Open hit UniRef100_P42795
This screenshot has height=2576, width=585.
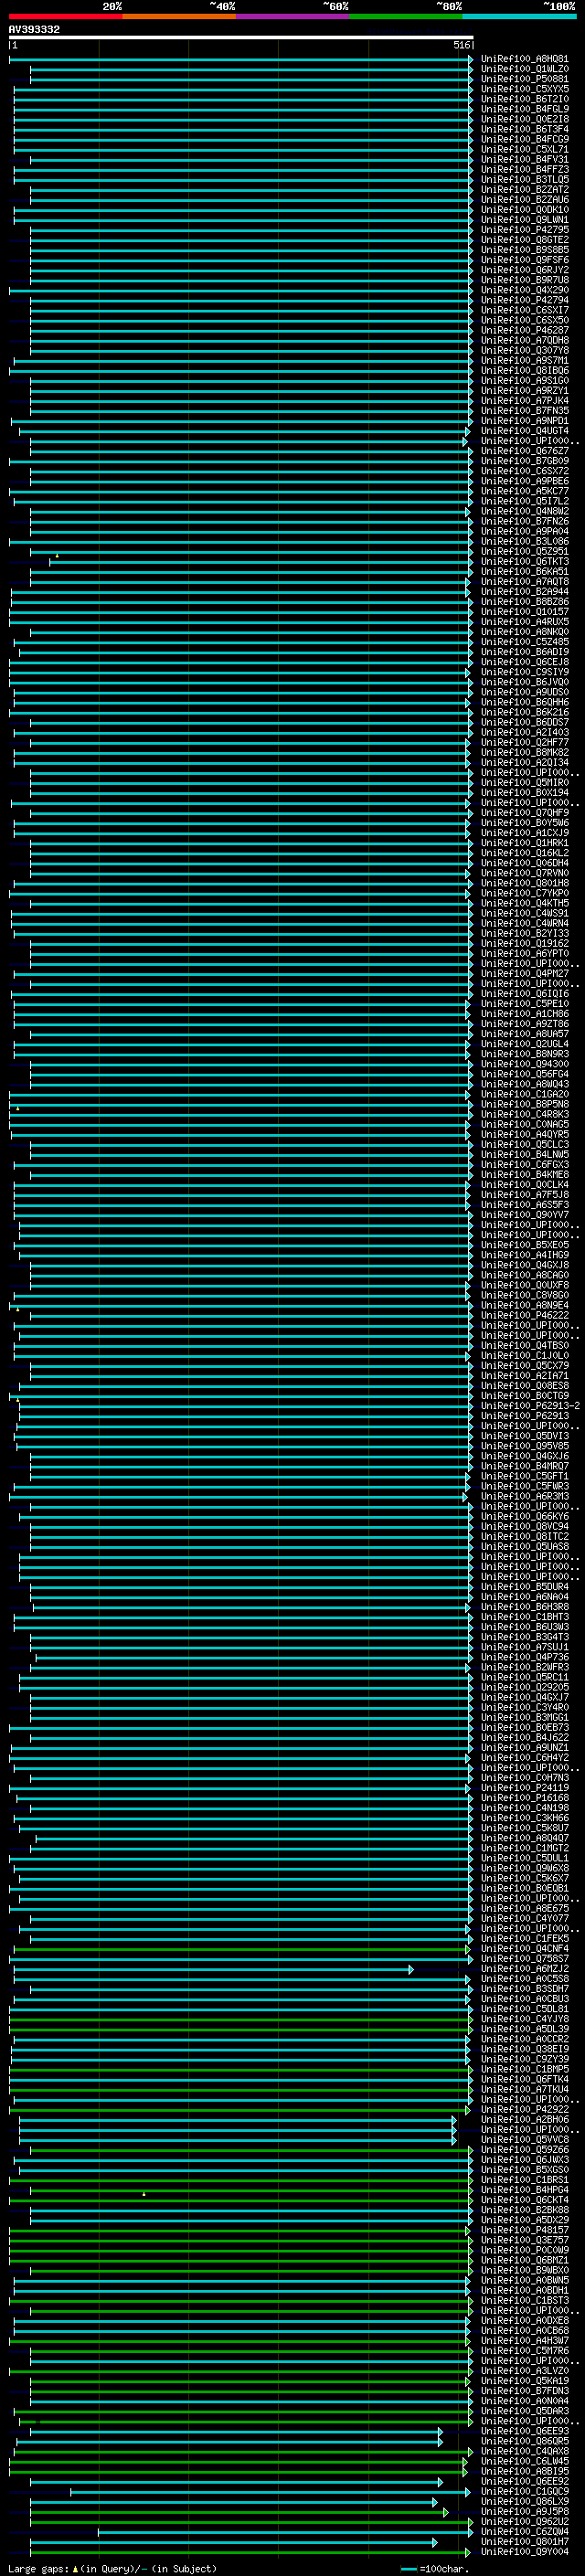coord(524,230)
